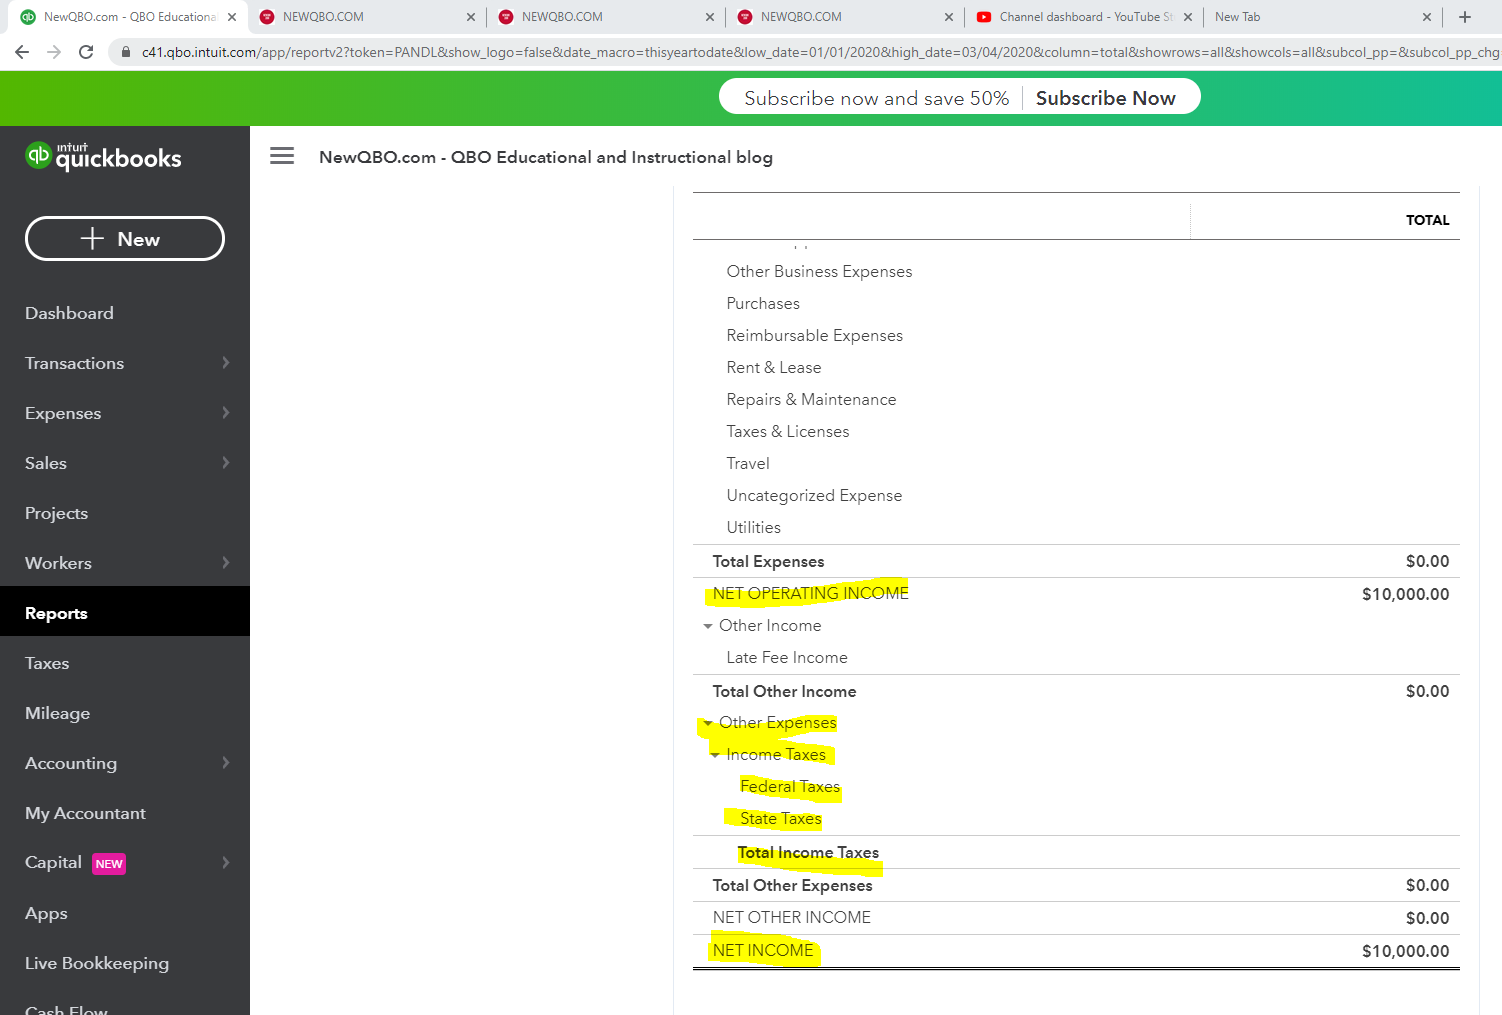Open the hamburger menu beside the report title

pos(281,155)
